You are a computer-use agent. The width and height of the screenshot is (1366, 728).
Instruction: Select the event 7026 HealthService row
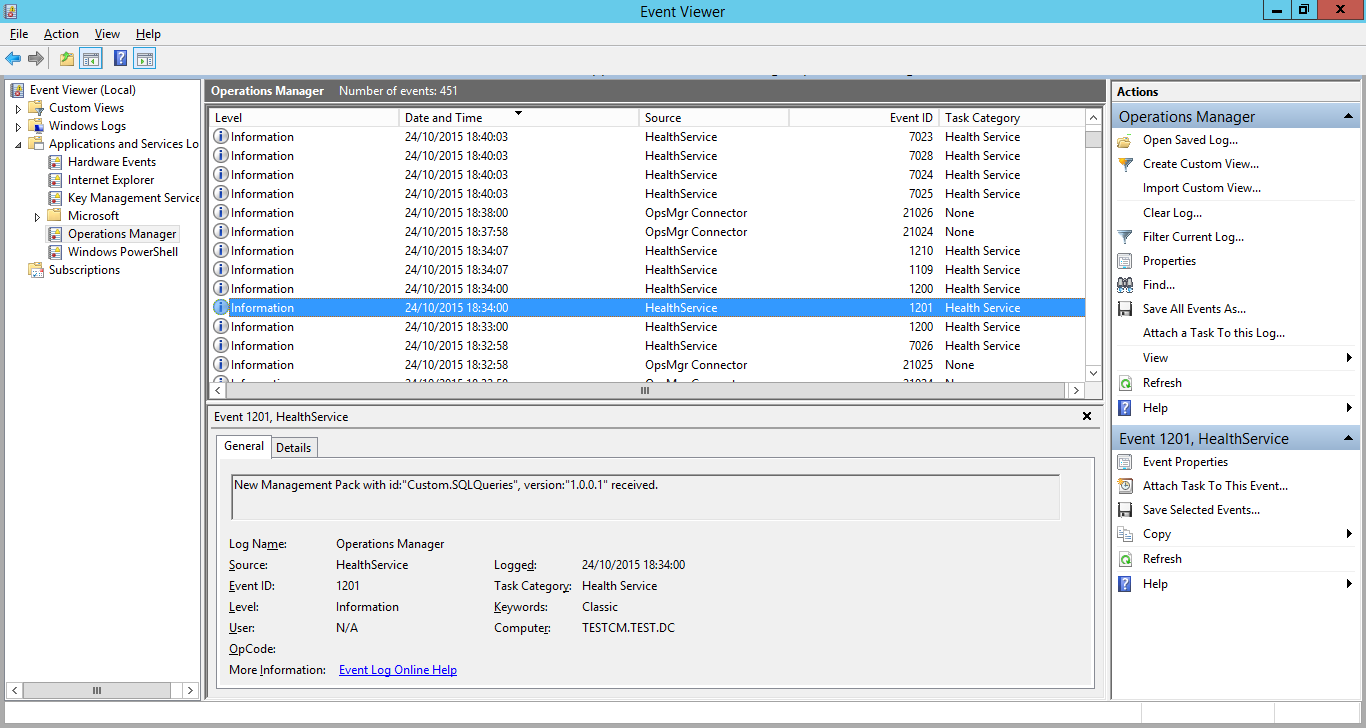tap(647, 346)
